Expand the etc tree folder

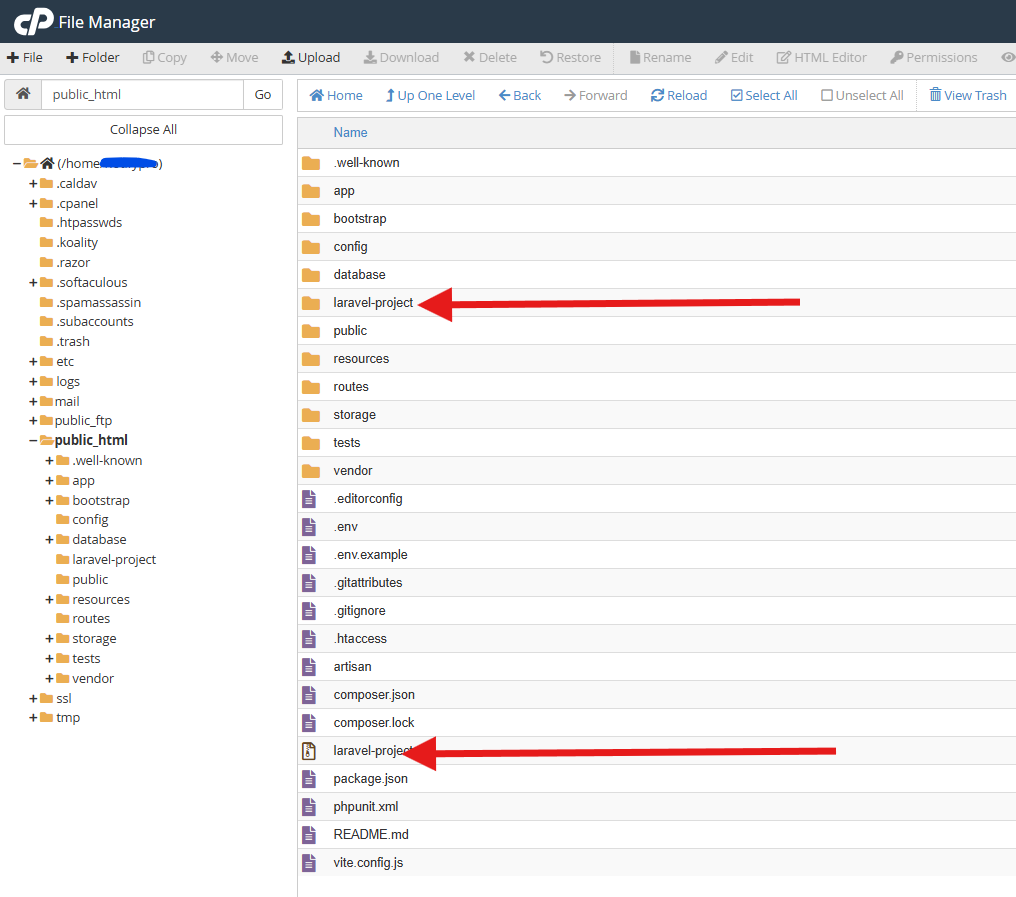(x=33, y=362)
